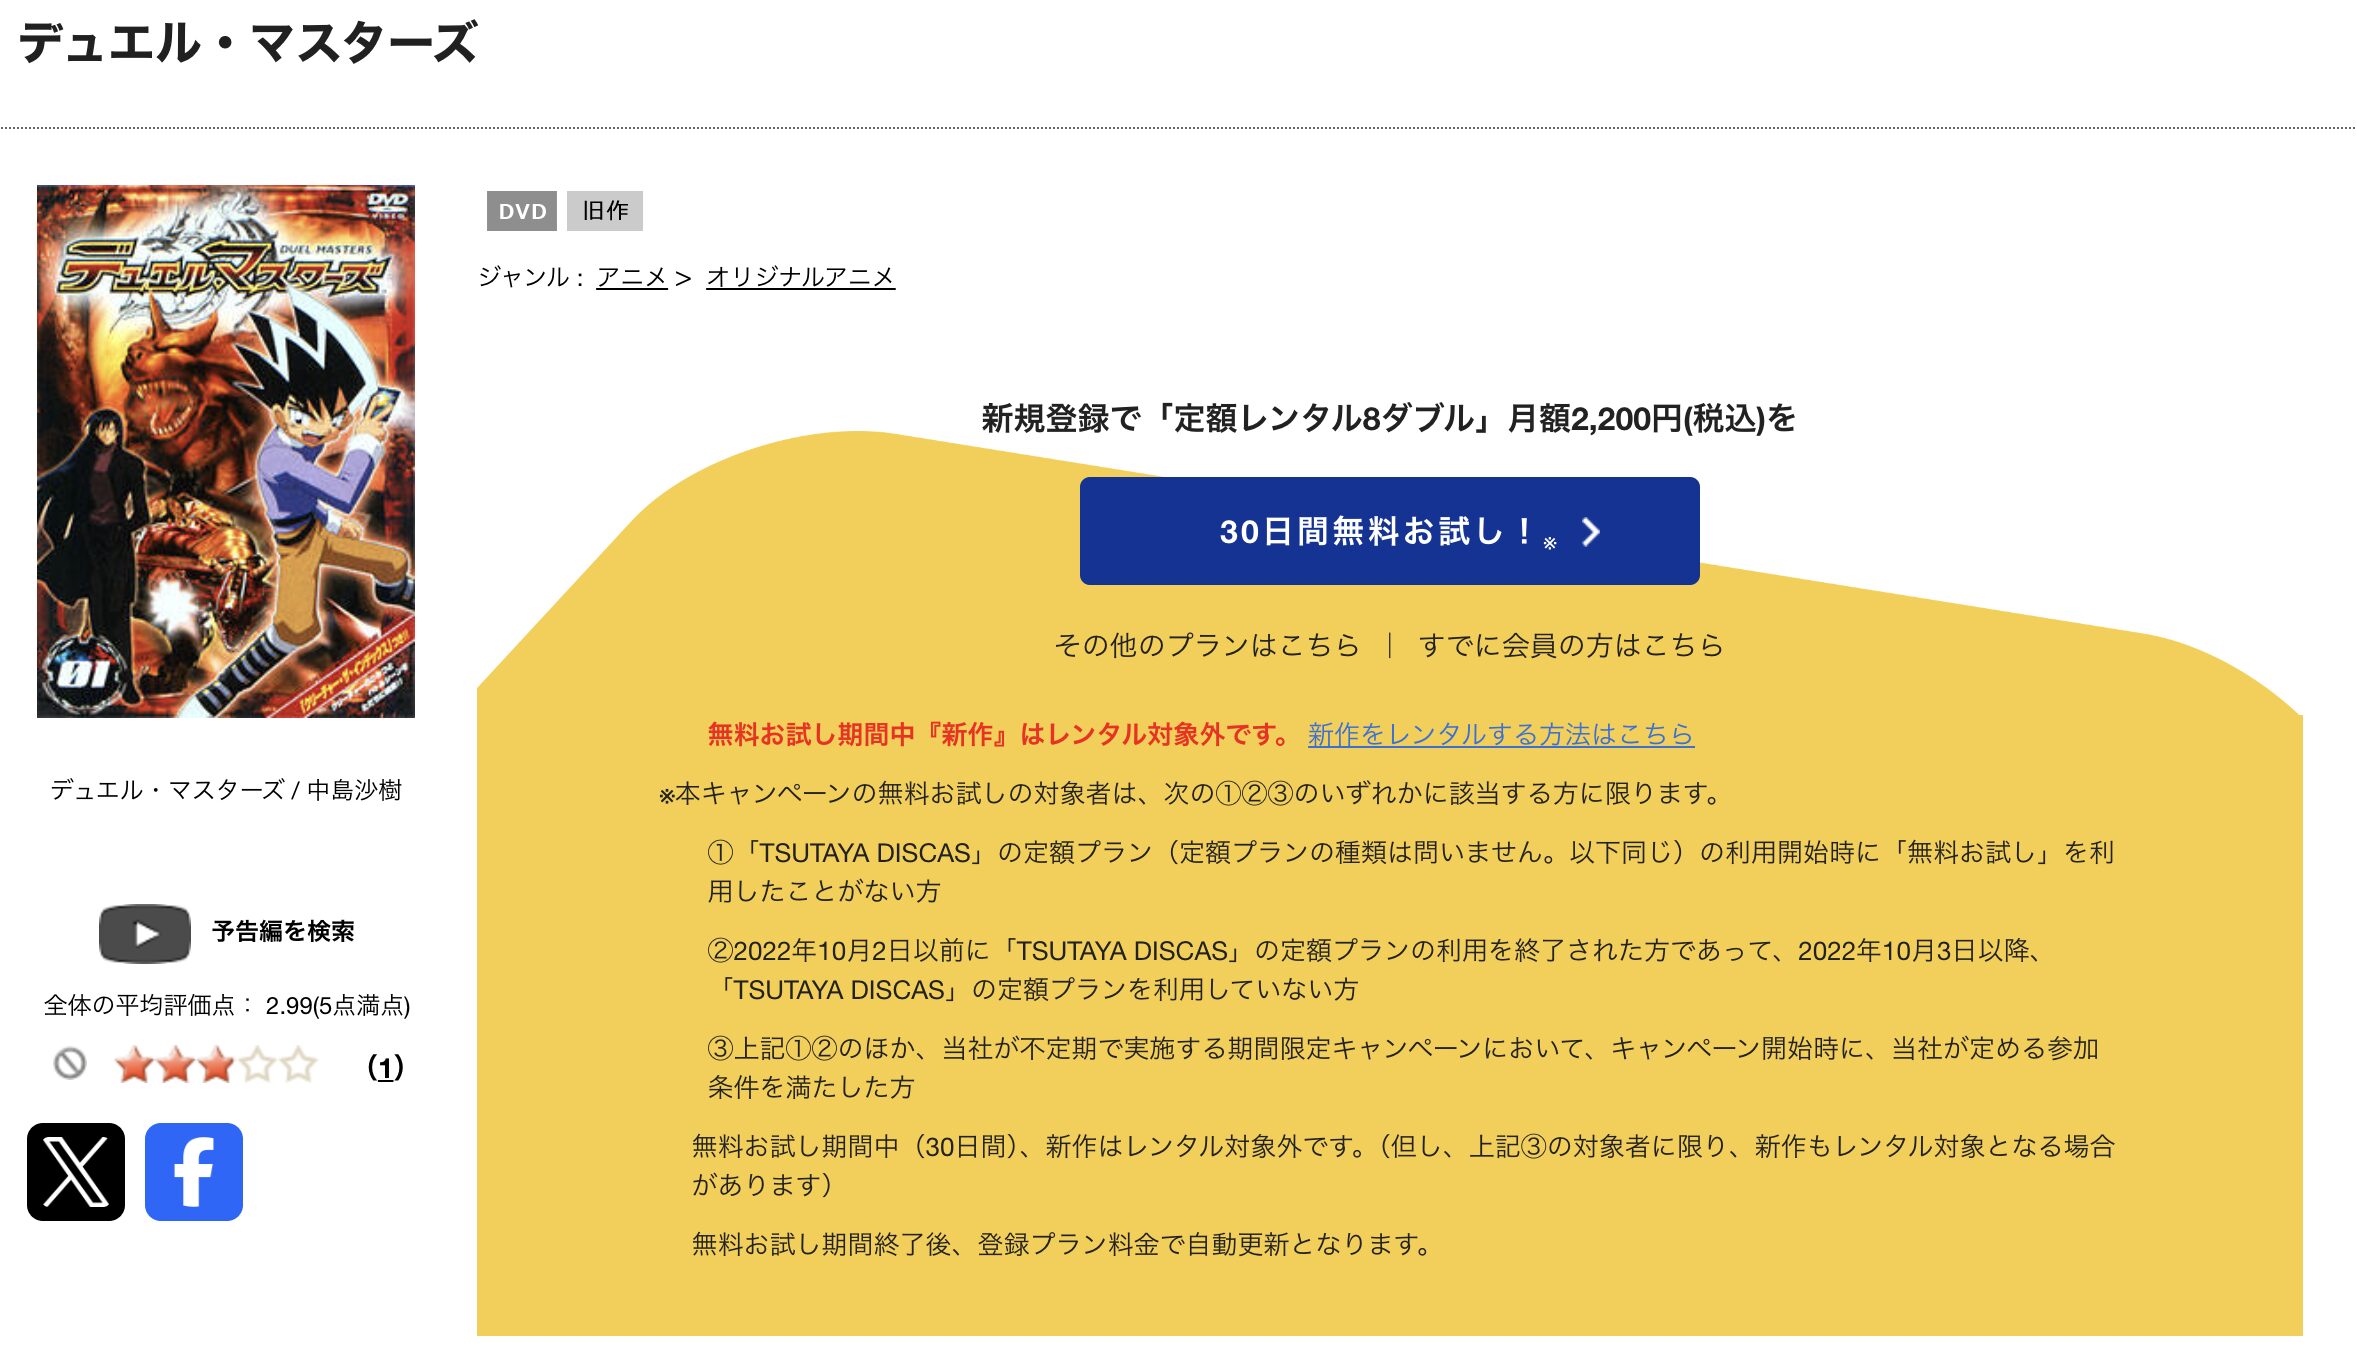This screenshot has height=1356, width=2356.
Task: Rate two stars (second star)
Action: 175,1065
